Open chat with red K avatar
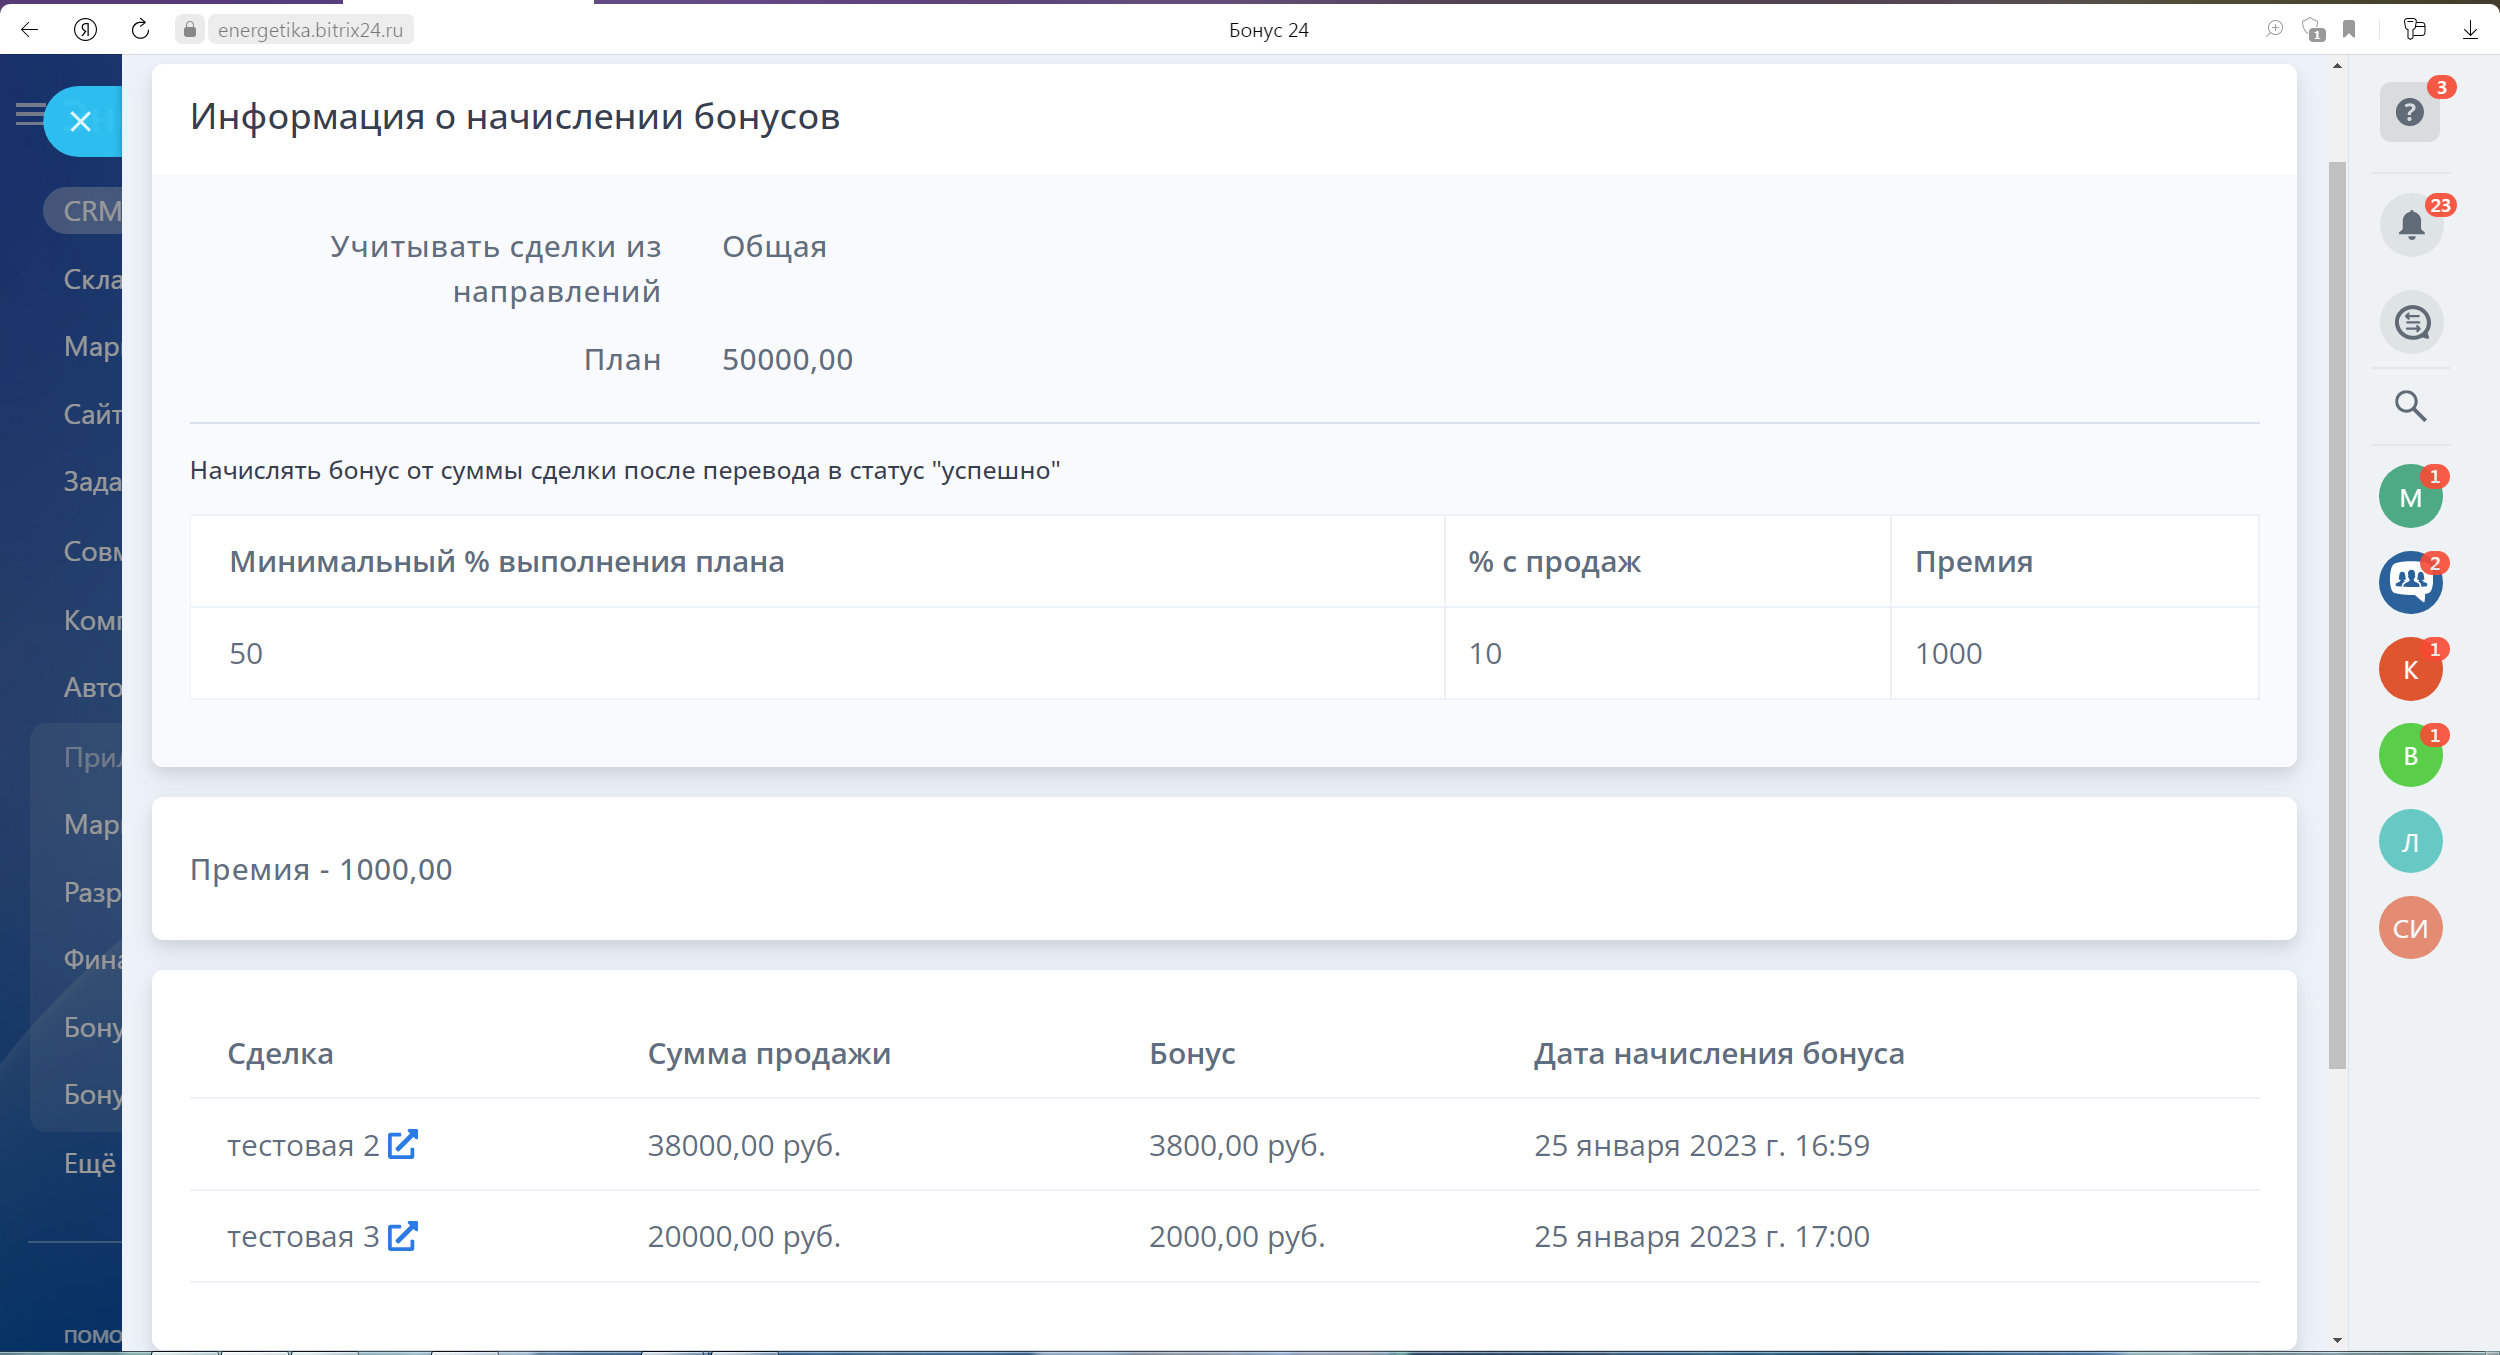The image size is (2500, 1355). [x=2410, y=669]
